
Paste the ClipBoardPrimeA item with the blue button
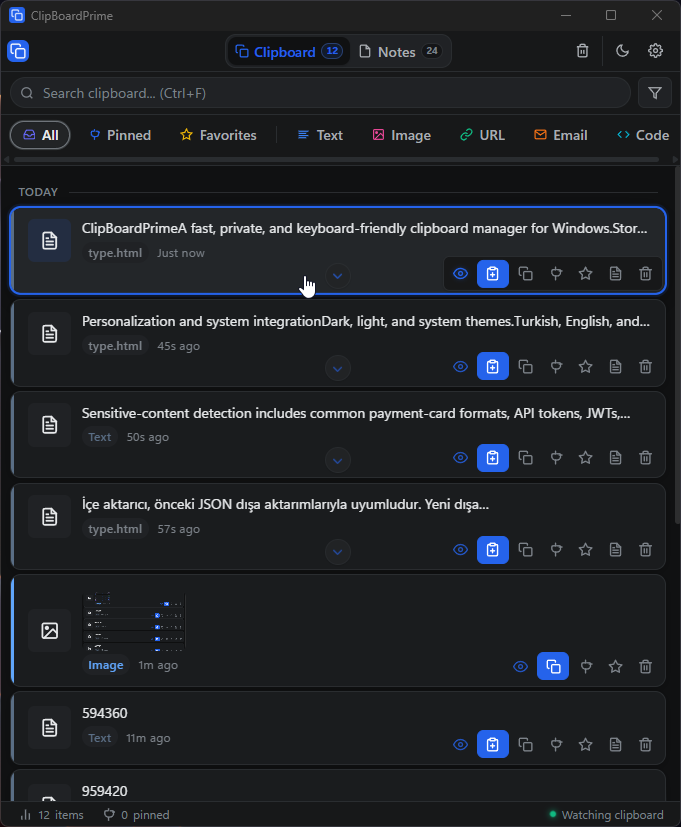[x=493, y=274]
